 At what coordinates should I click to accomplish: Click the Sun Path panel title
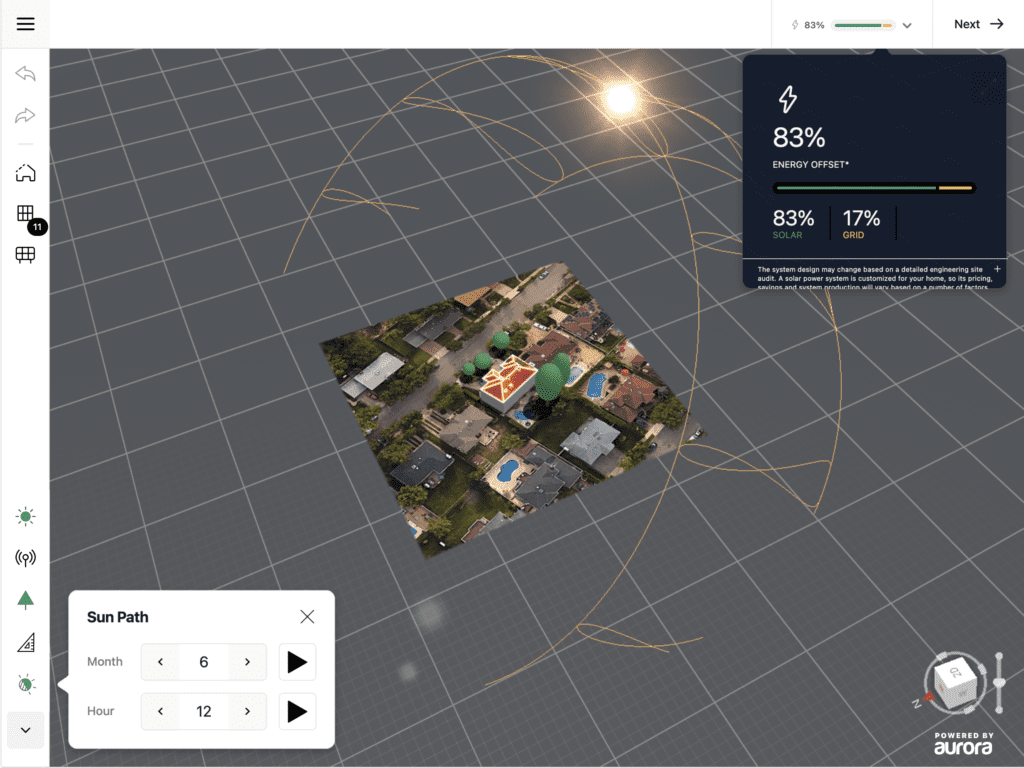(x=118, y=617)
